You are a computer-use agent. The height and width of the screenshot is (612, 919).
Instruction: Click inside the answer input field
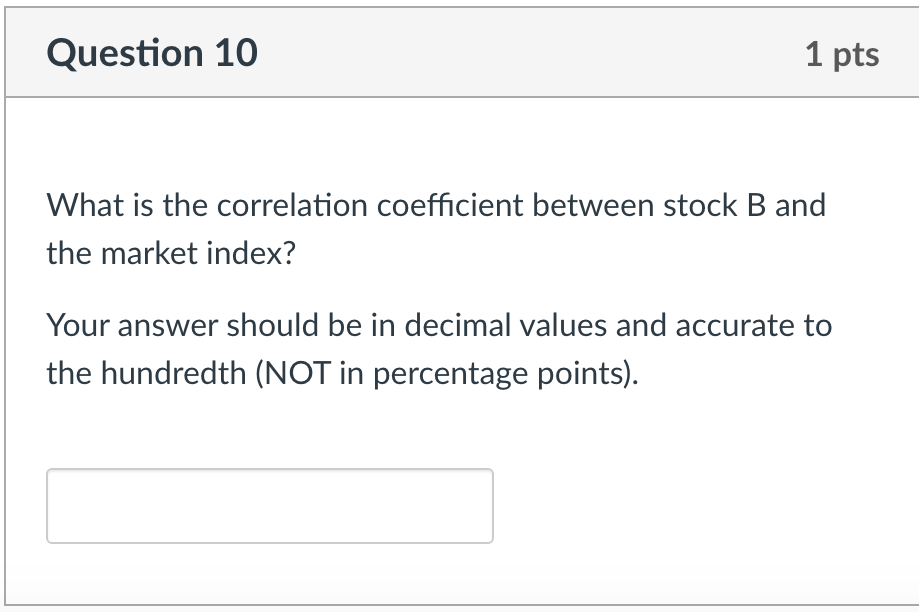[x=270, y=506]
